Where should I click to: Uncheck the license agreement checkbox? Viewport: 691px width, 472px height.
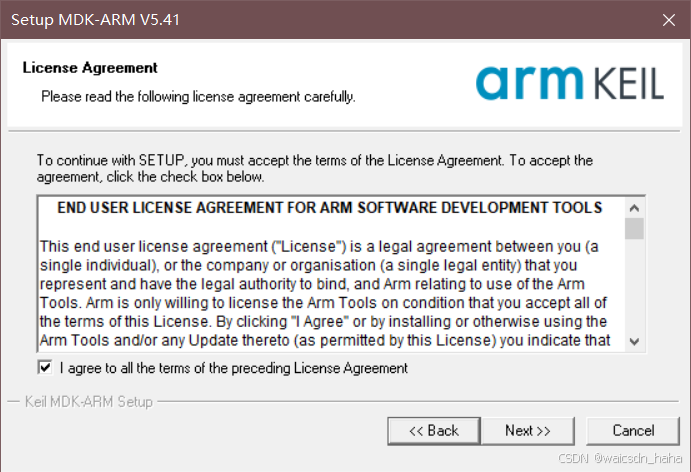click(x=45, y=367)
